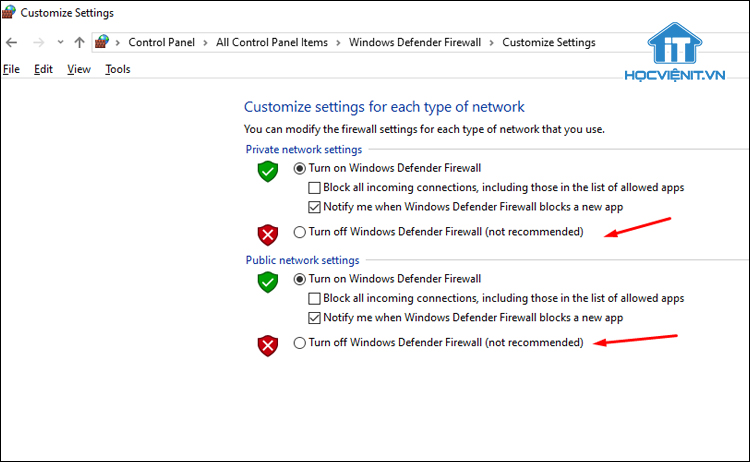
Task: Open the View menu
Action: coord(79,69)
